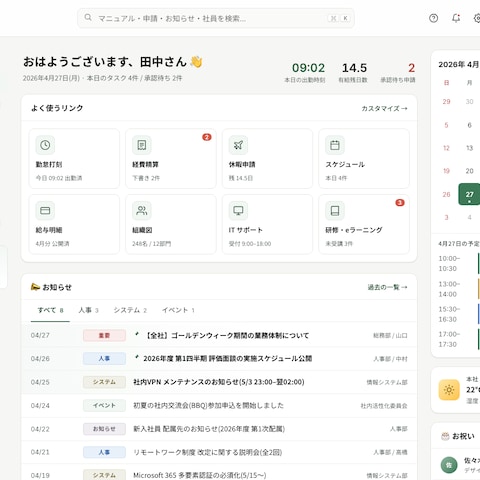
Task: Focus the マニュアル・申請 search field
Action: 216,18
